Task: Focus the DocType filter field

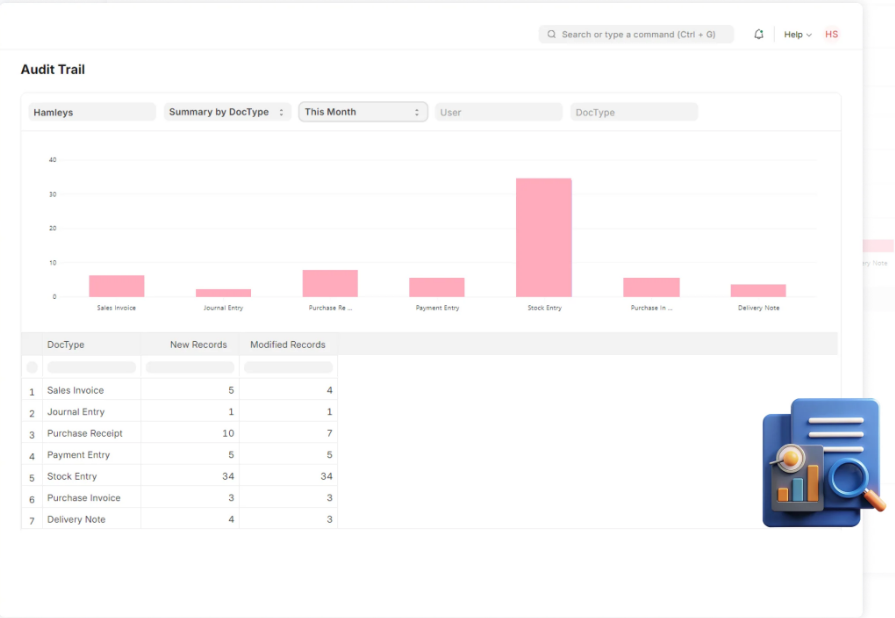Action: (x=633, y=112)
